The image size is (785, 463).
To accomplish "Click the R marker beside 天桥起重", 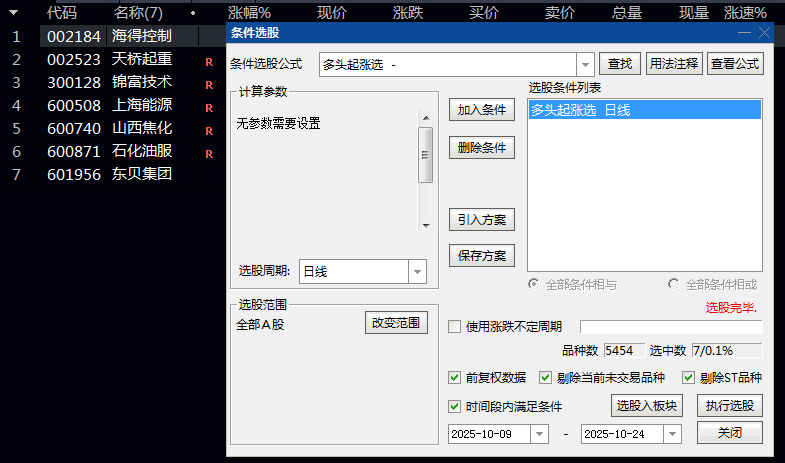I will 209,62.
